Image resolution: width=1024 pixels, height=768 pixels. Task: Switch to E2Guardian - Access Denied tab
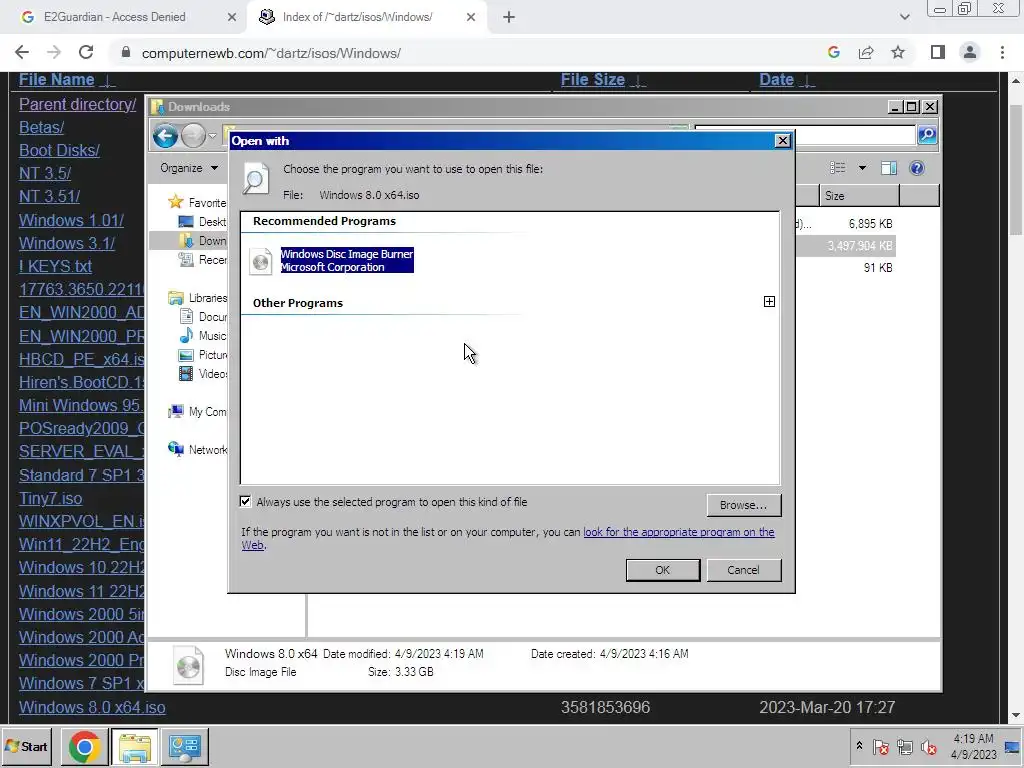[x=114, y=17]
